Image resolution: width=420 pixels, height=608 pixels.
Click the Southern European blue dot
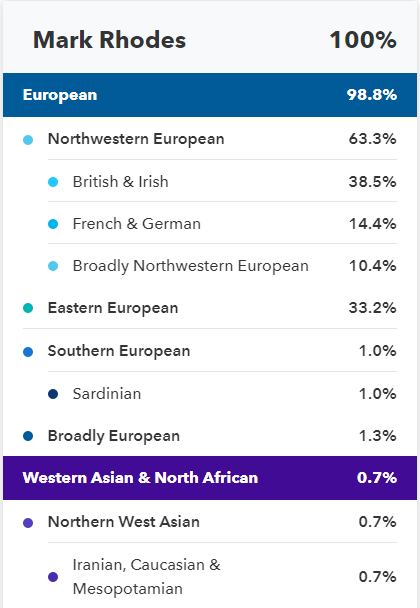tap(28, 352)
